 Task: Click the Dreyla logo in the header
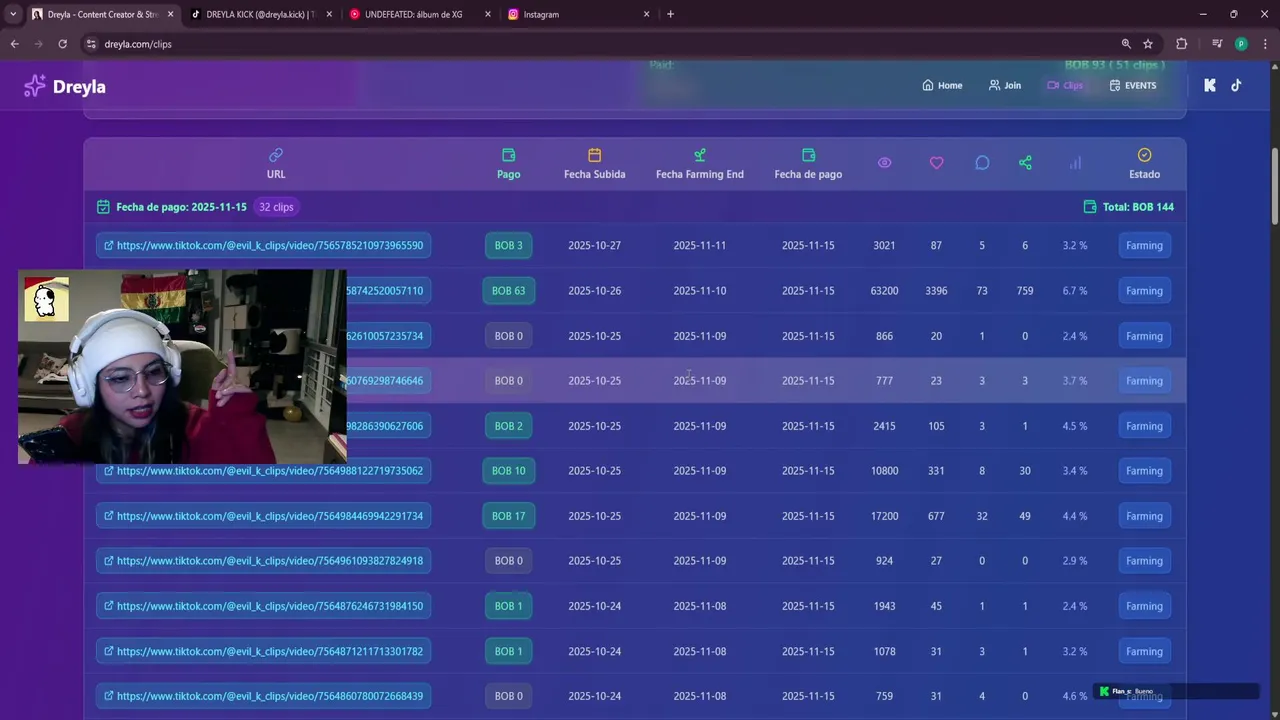pyautogui.click(x=65, y=86)
